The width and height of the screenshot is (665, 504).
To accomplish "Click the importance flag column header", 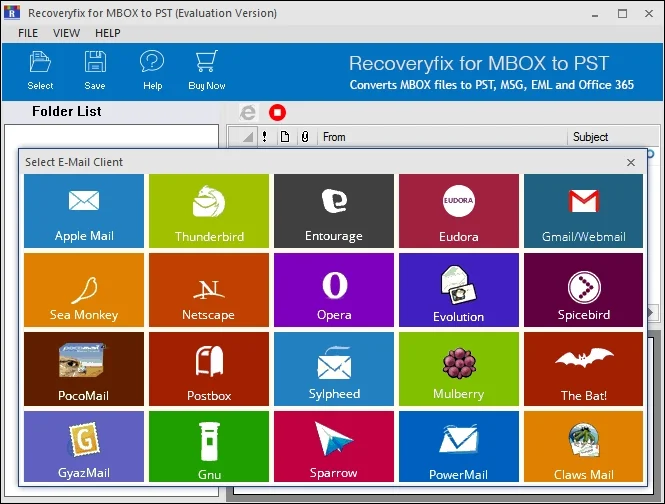I will click(265, 137).
